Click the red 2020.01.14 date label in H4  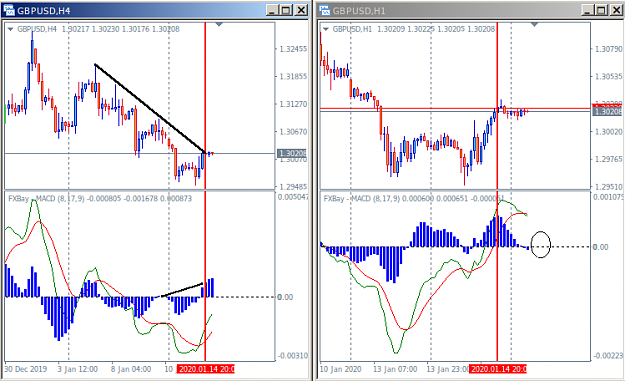coord(206,369)
